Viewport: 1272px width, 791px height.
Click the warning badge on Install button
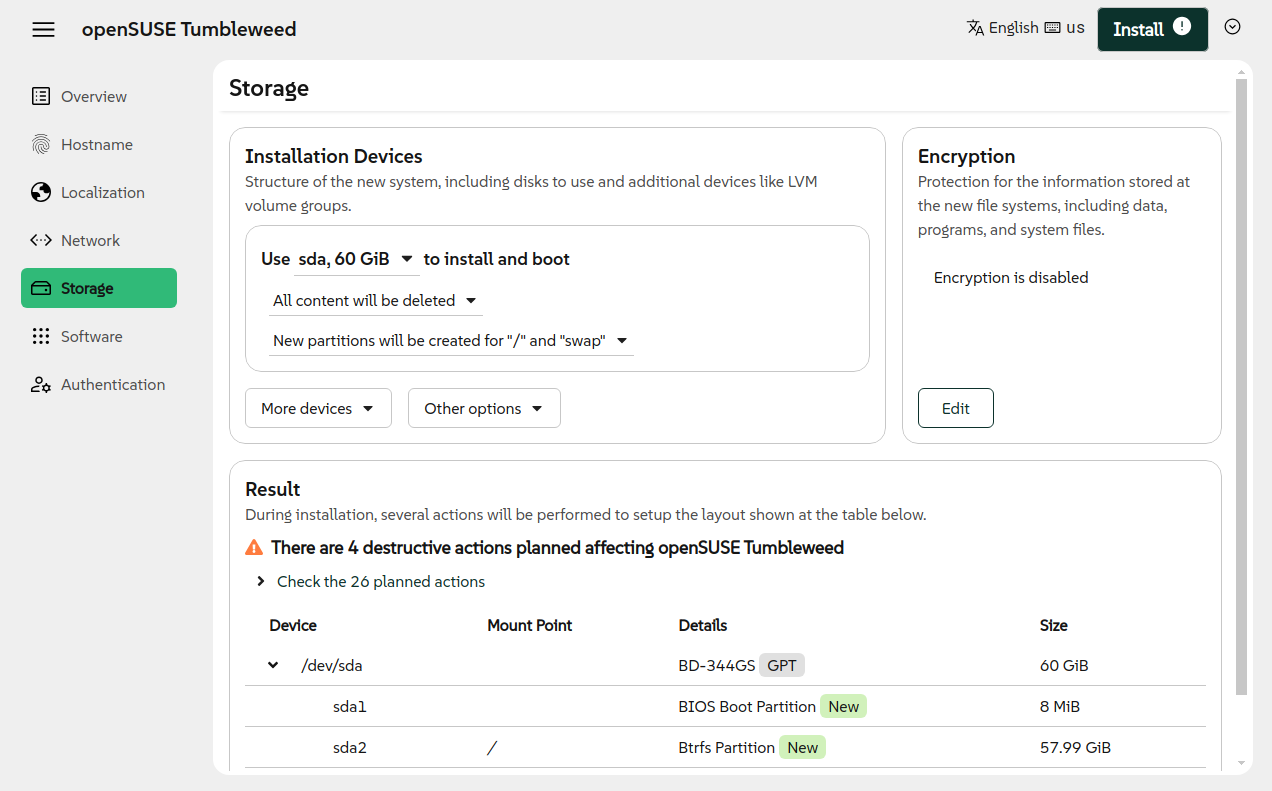pos(1182,26)
